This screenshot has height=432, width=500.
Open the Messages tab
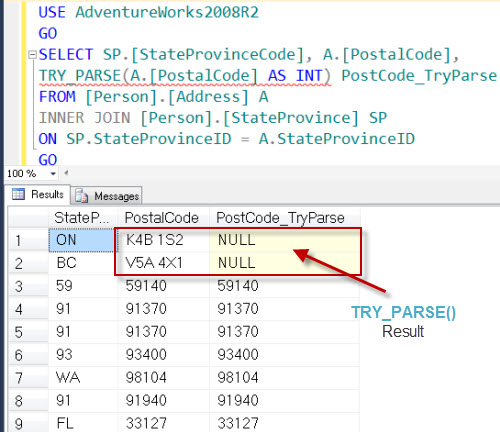coord(107,196)
